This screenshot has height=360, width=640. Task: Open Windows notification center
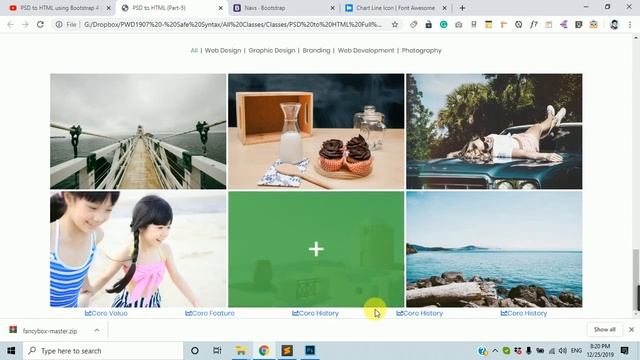(x=624, y=351)
